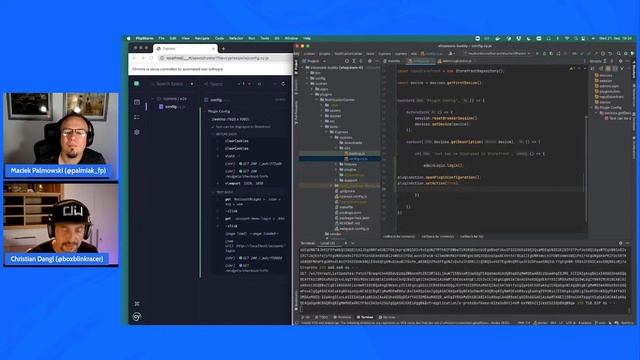Click Cypress logo at bottom of sidebar
Screen dimensions: 640x360
[137, 317]
